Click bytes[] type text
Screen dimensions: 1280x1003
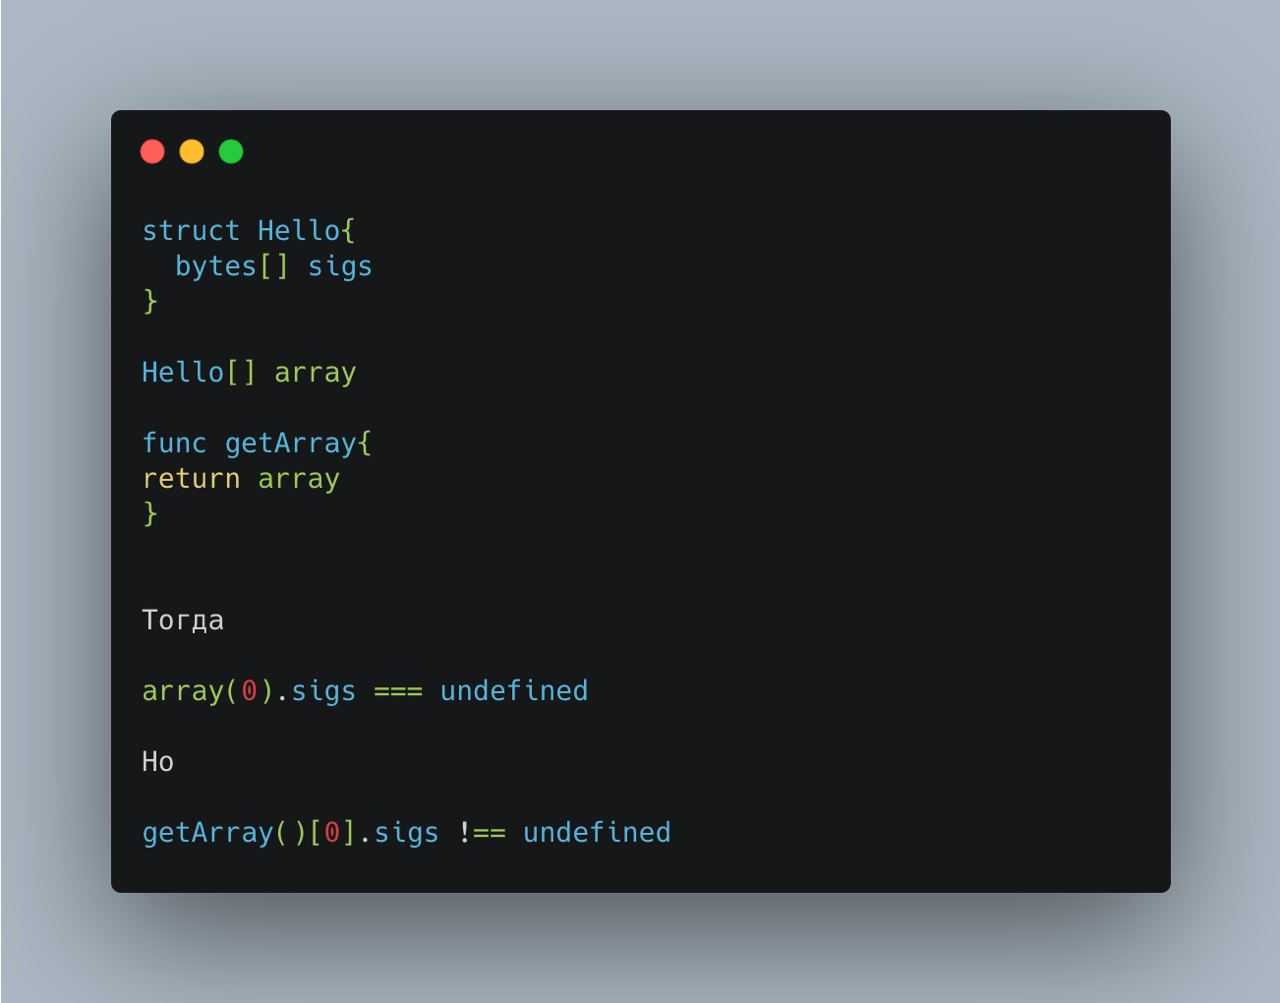(232, 266)
